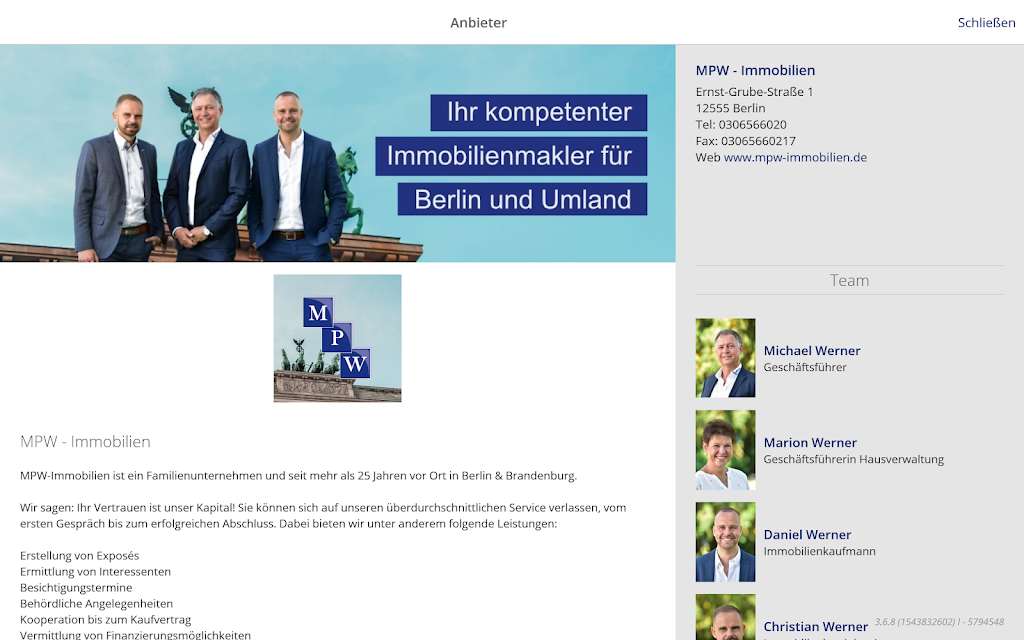
Task: Tap Daniel Werner's portrait photo
Action: [x=726, y=542]
